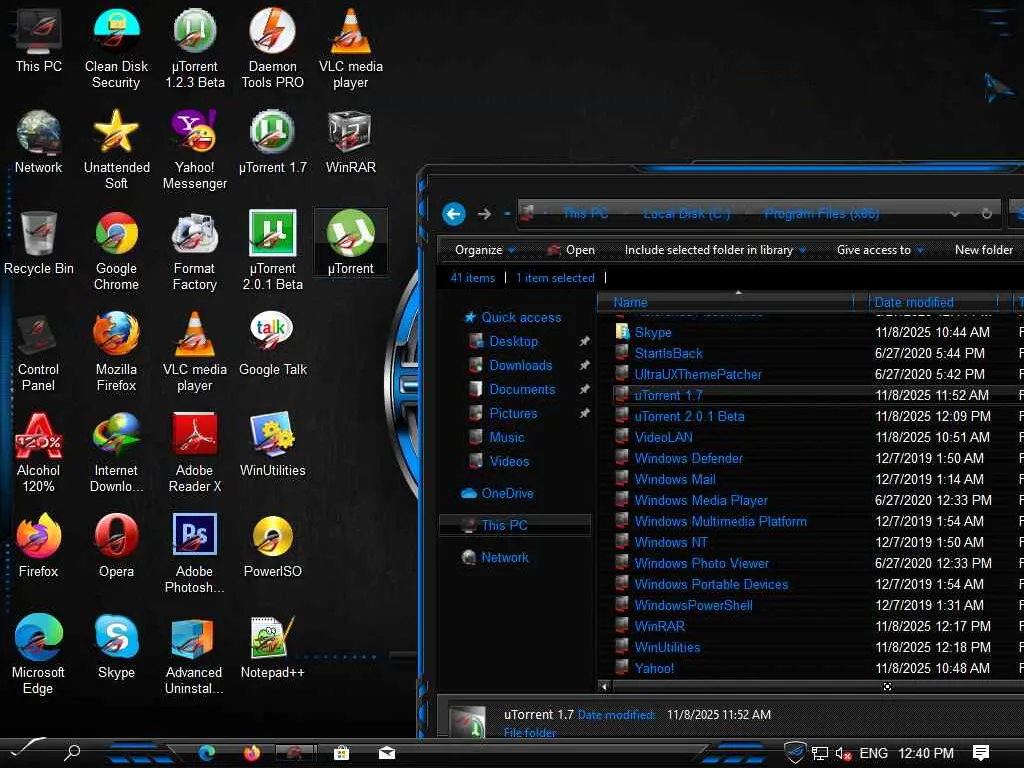
Task: Click Program Files (x86) breadcrumb
Action: (822, 214)
